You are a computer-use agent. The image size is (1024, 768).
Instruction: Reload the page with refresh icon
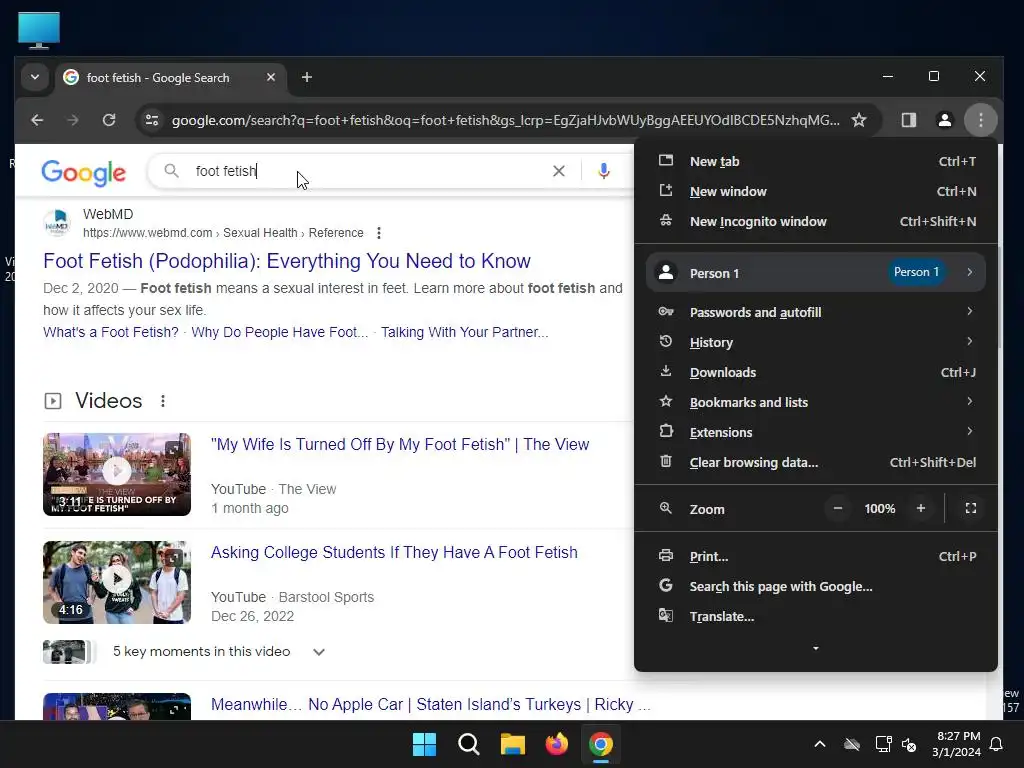109,120
